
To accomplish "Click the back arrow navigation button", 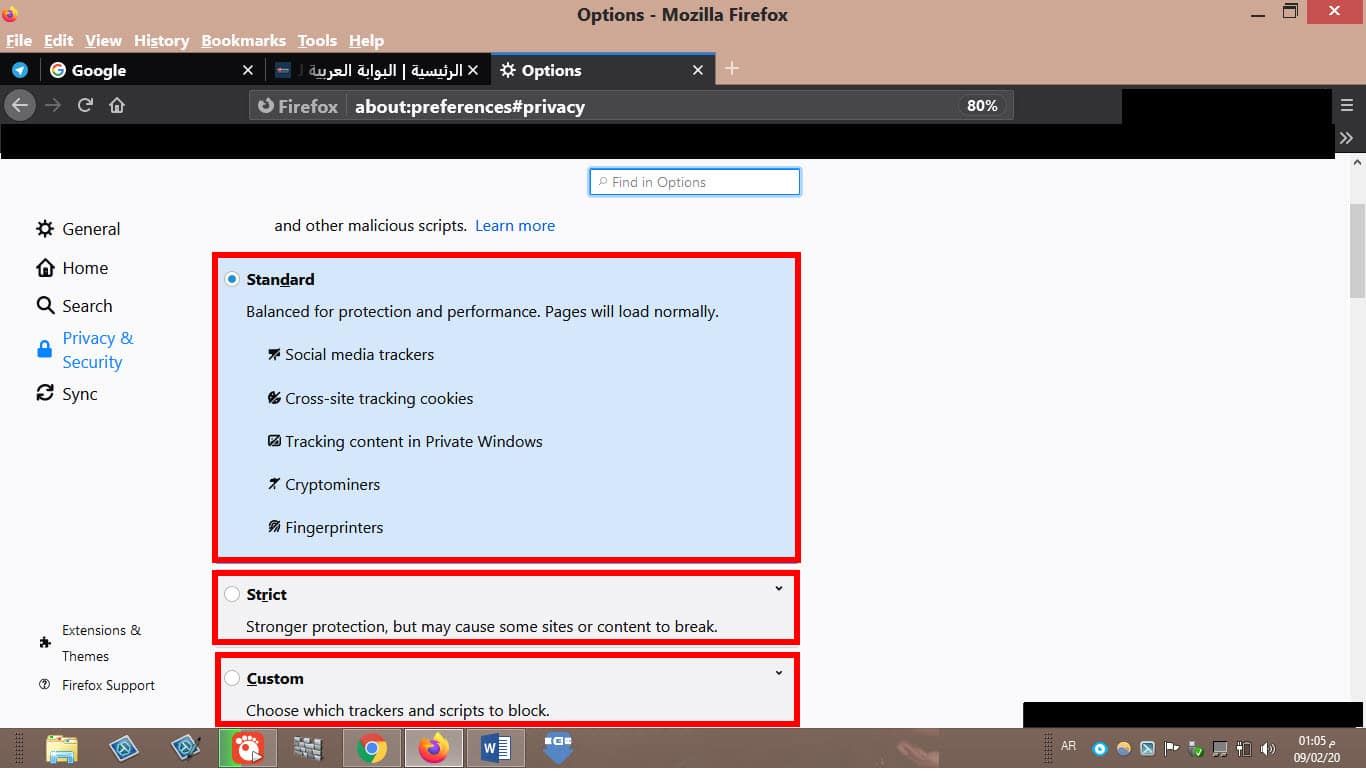I will pyautogui.click(x=20, y=105).
